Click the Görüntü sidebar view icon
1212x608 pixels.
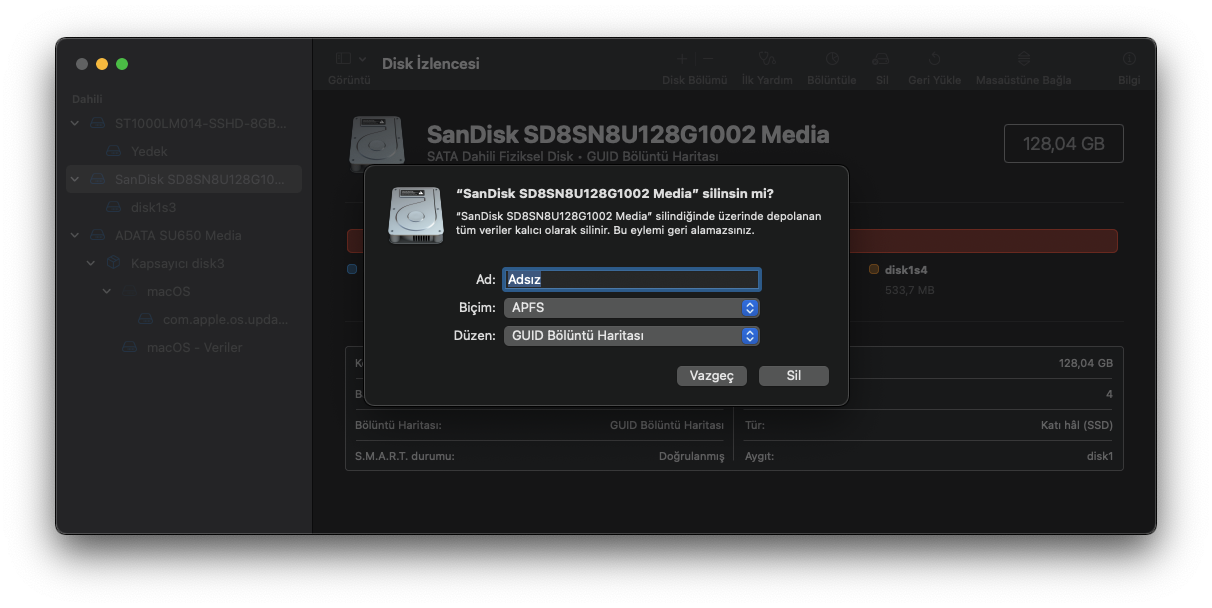coord(343,60)
